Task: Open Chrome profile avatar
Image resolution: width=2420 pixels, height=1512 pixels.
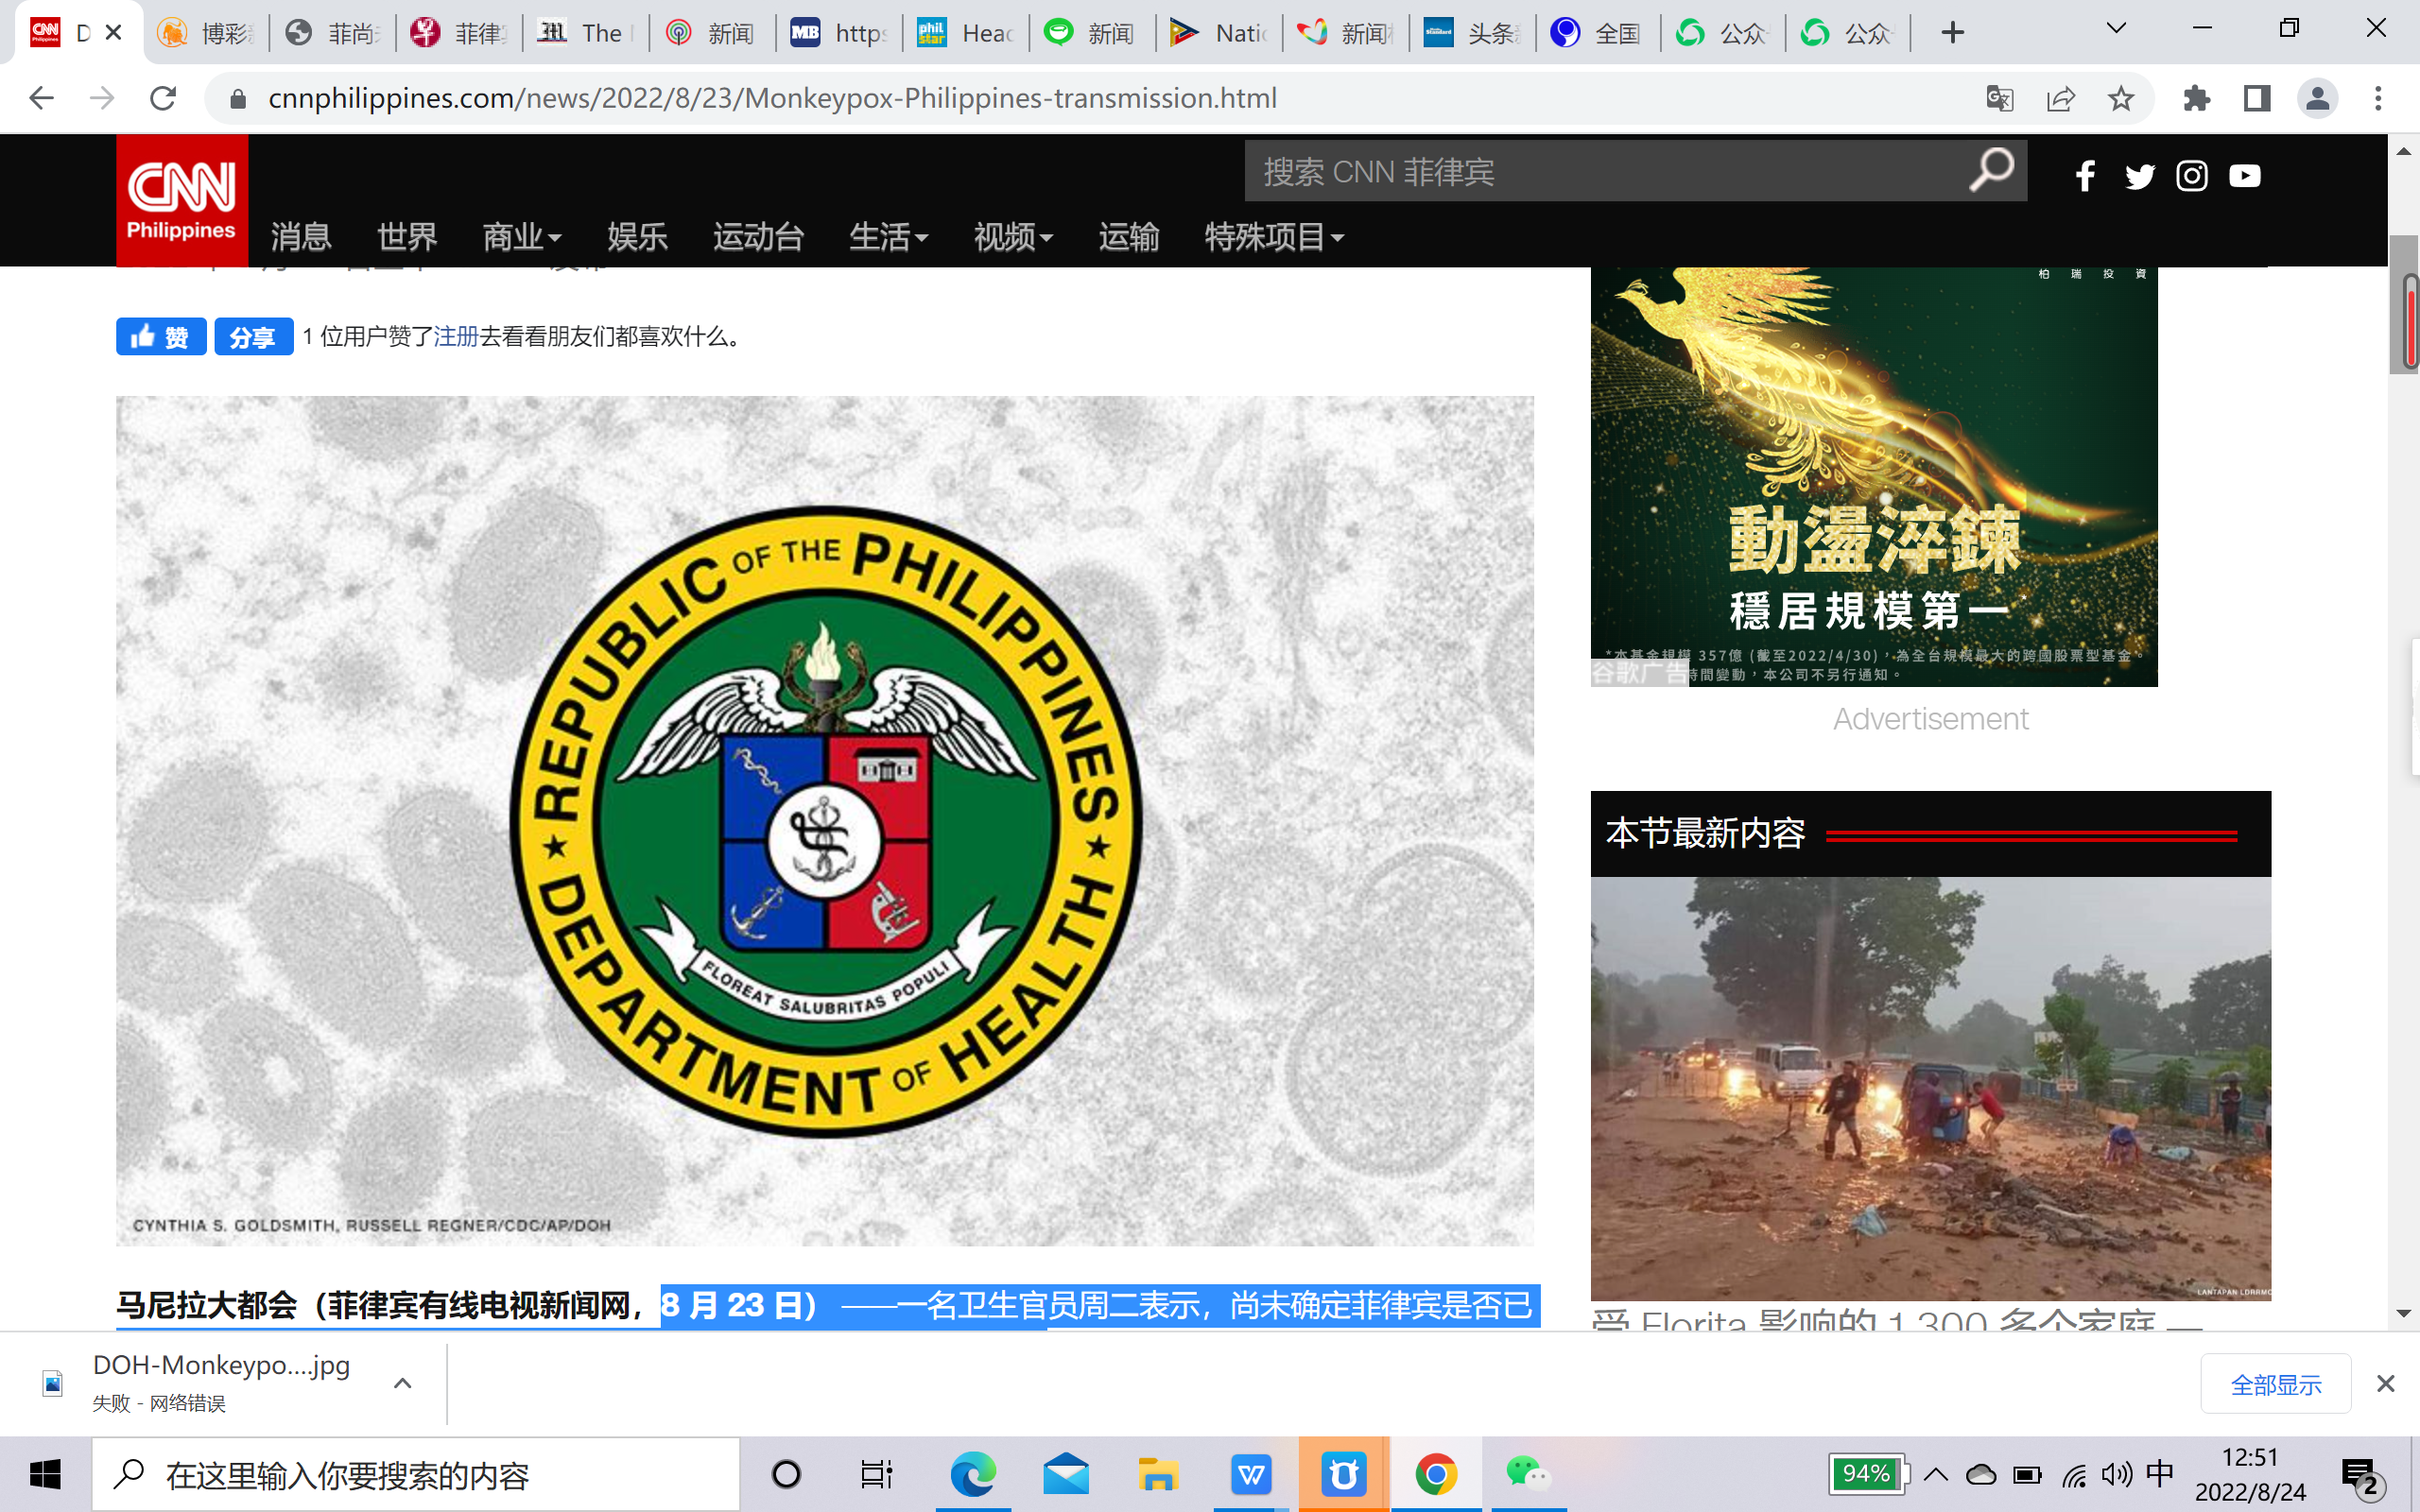Action: point(2317,98)
